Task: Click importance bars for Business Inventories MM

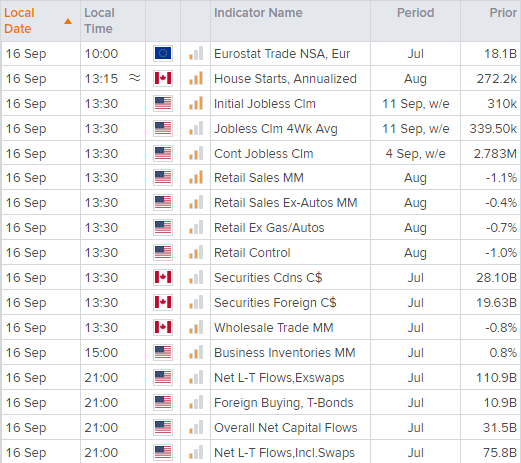Action: click(196, 352)
